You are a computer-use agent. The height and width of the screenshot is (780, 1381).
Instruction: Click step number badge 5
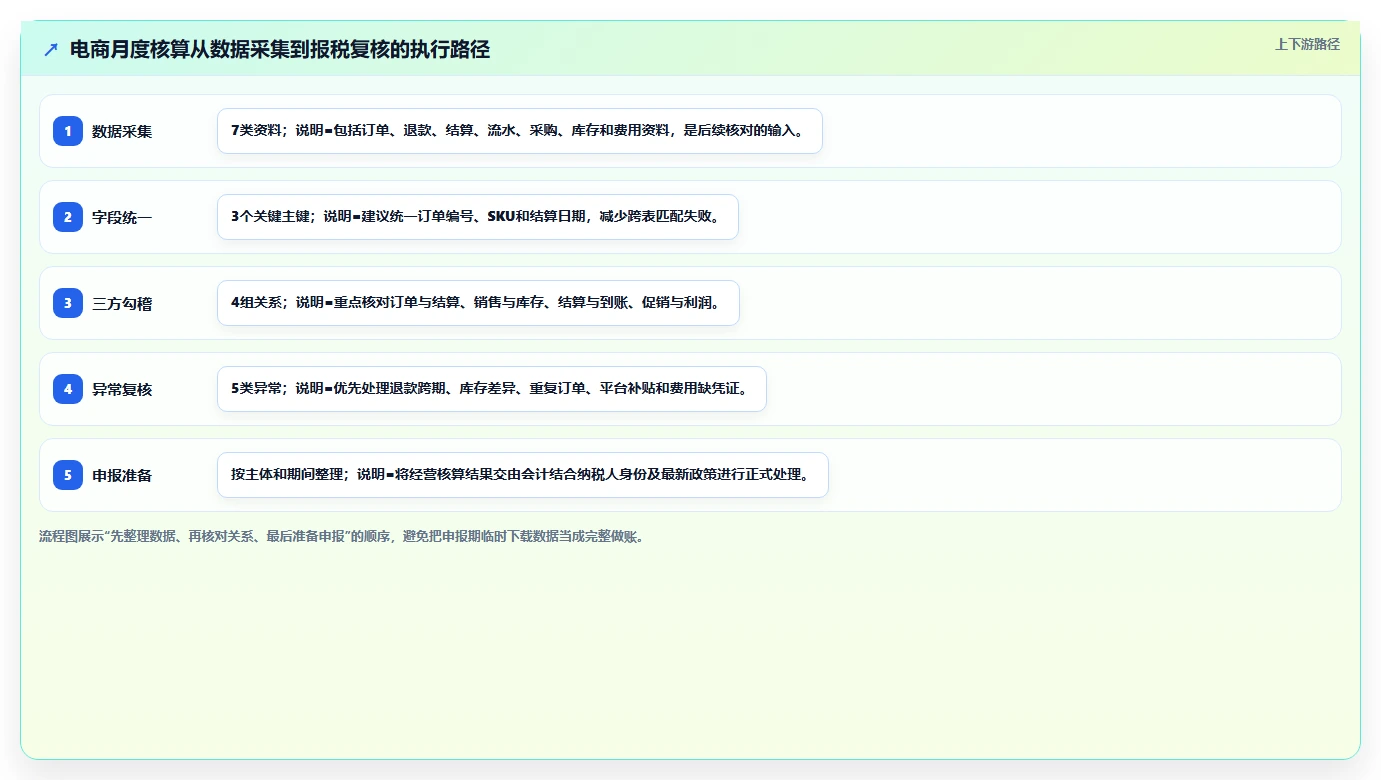click(68, 475)
